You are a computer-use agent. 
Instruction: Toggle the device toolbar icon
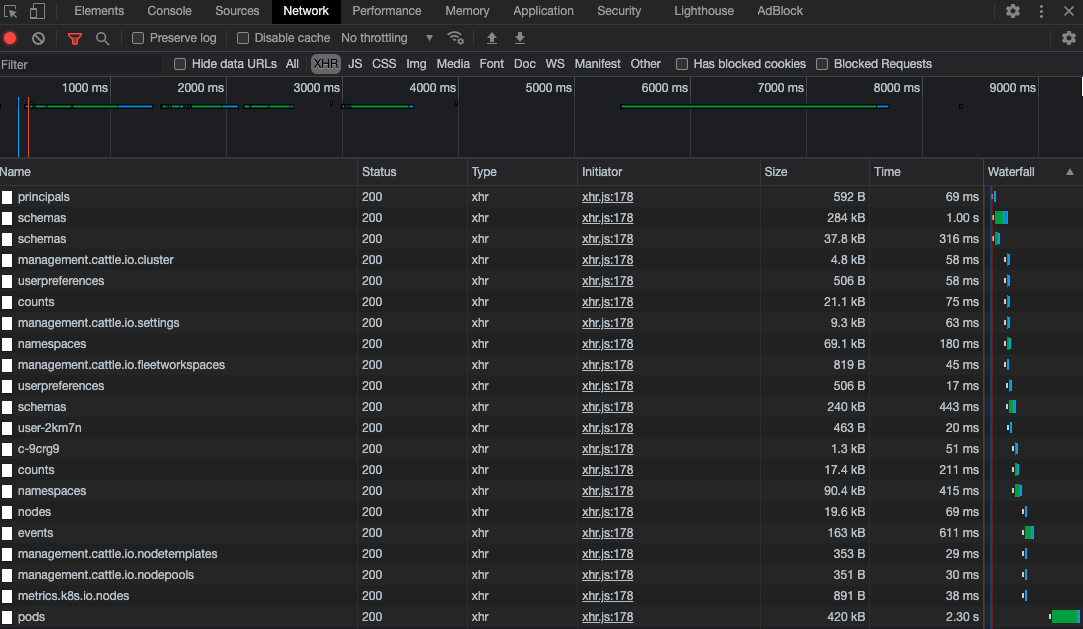[37, 11]
